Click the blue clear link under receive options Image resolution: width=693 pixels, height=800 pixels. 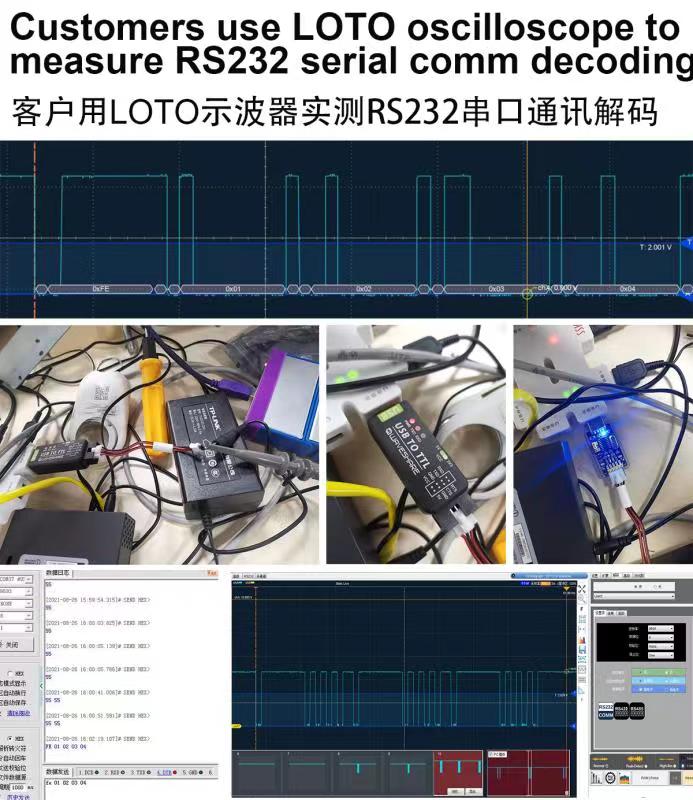[18, 713]
